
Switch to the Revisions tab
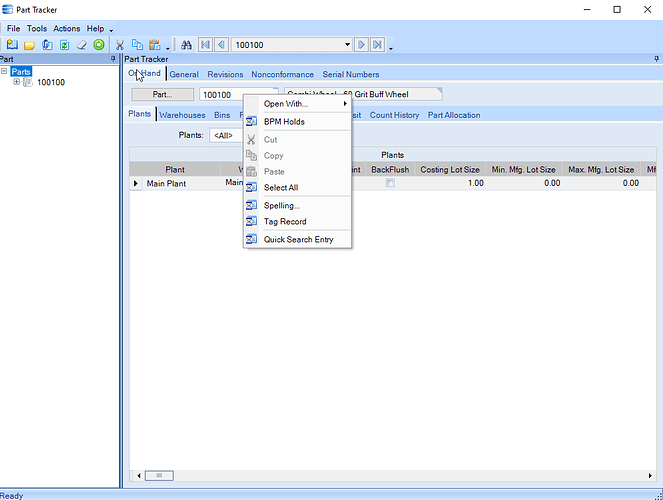coord(225,74)
